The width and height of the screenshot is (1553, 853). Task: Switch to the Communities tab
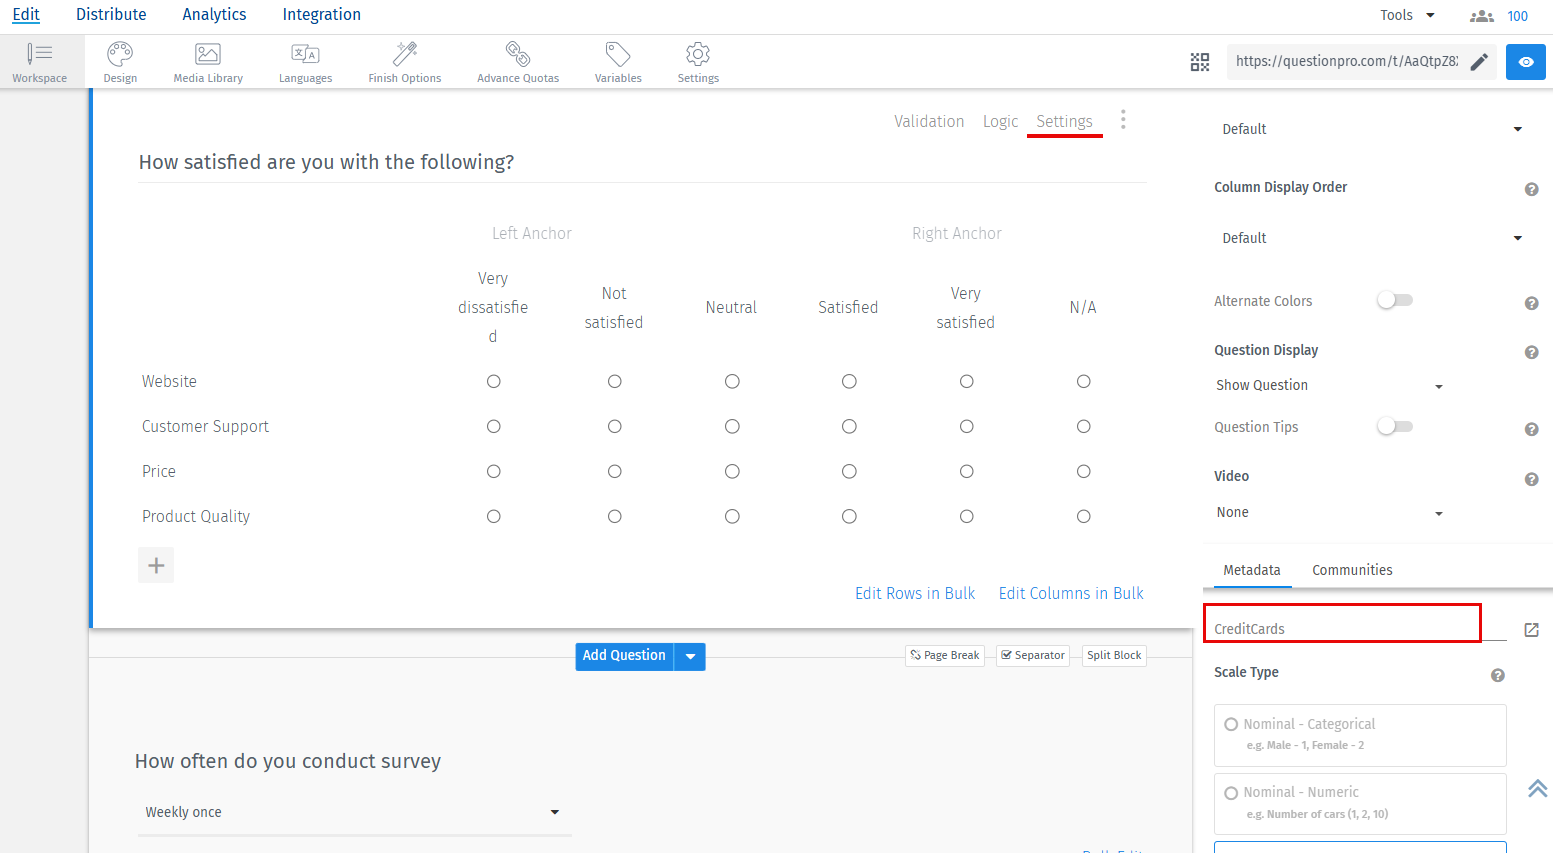[1352, 569]
